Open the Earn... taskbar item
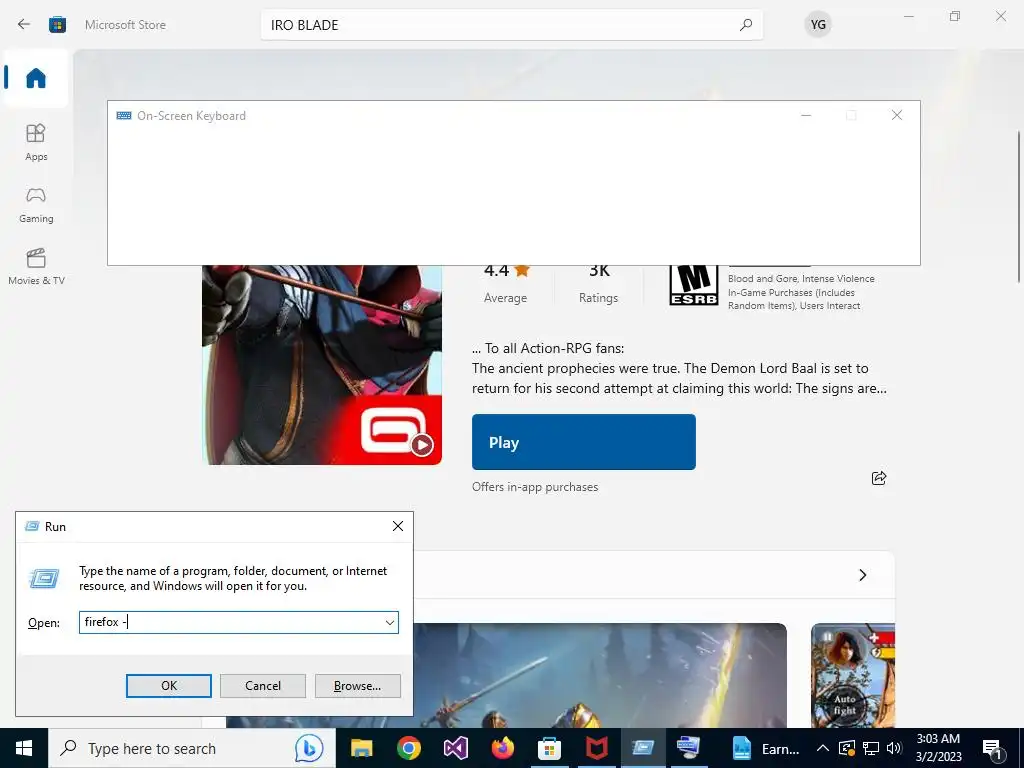Viewport: 1024px width, 768px height. [765, 748]
